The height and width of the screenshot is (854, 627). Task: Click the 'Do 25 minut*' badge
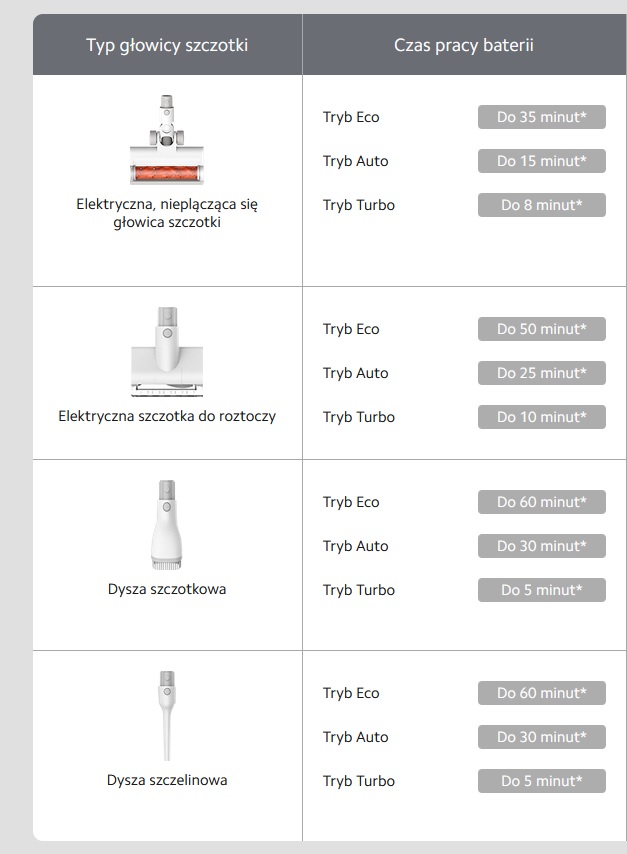coord(541,373)
